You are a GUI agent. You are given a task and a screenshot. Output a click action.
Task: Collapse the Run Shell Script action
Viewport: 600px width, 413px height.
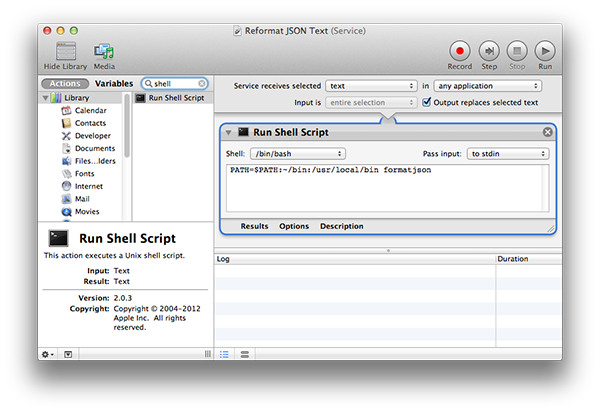pyautogui.click(x=228, y=132)
